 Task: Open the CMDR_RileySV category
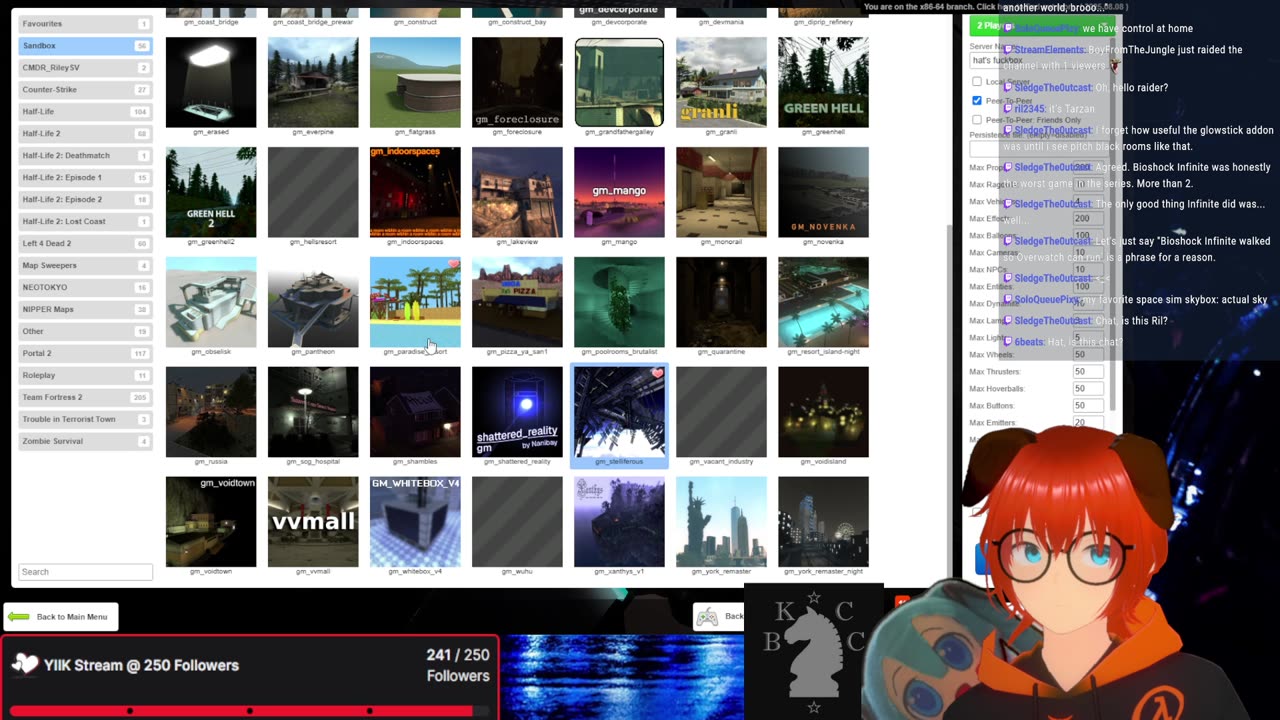tap(85, 67)
